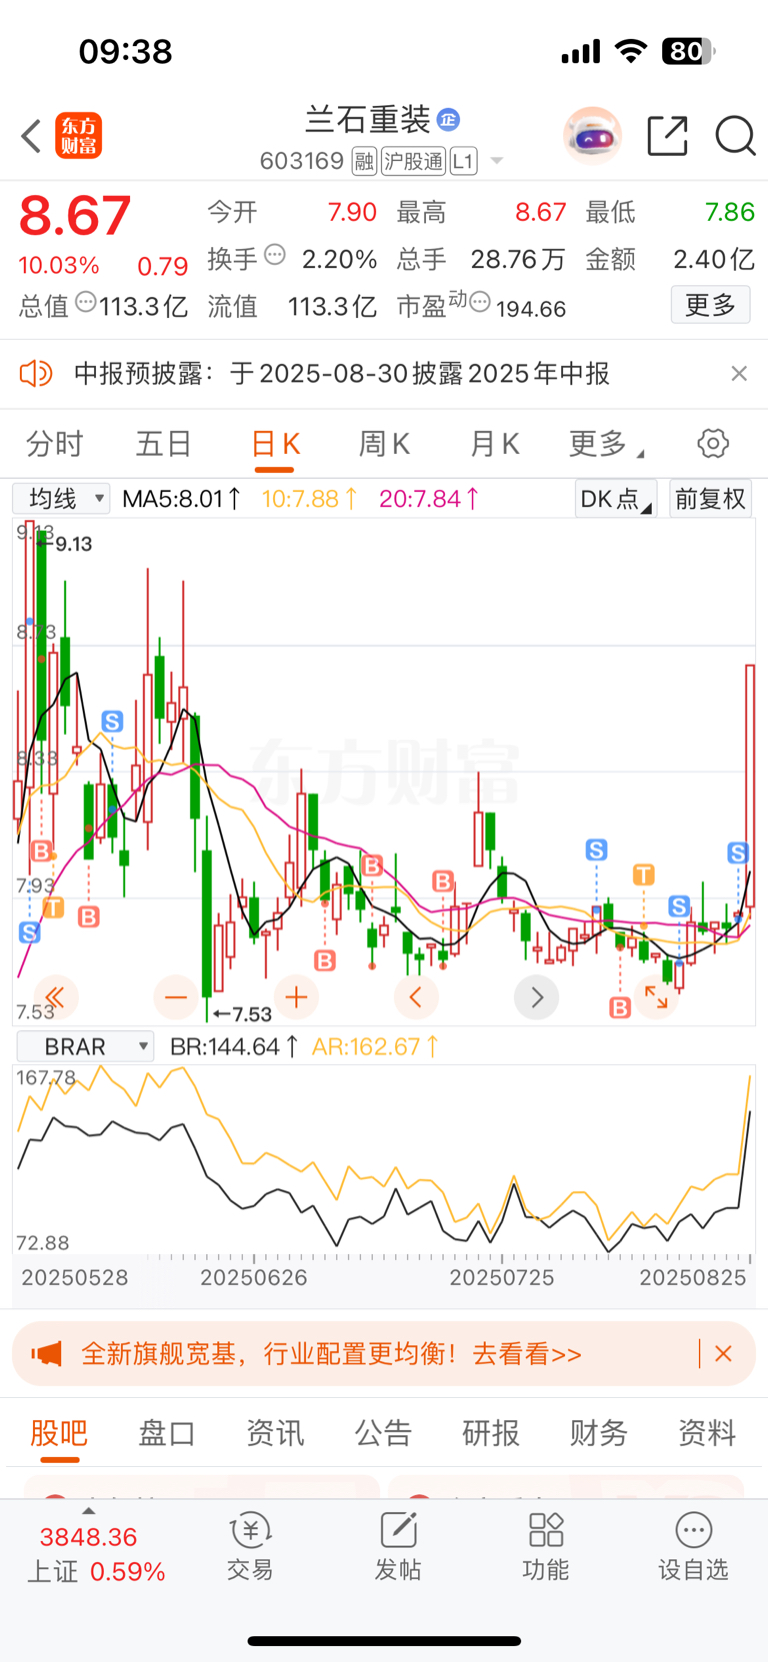Tap the 兰石重装 stock name title
The height and width of the screenshot is (1663, 768).
click(x=367, y=120)
